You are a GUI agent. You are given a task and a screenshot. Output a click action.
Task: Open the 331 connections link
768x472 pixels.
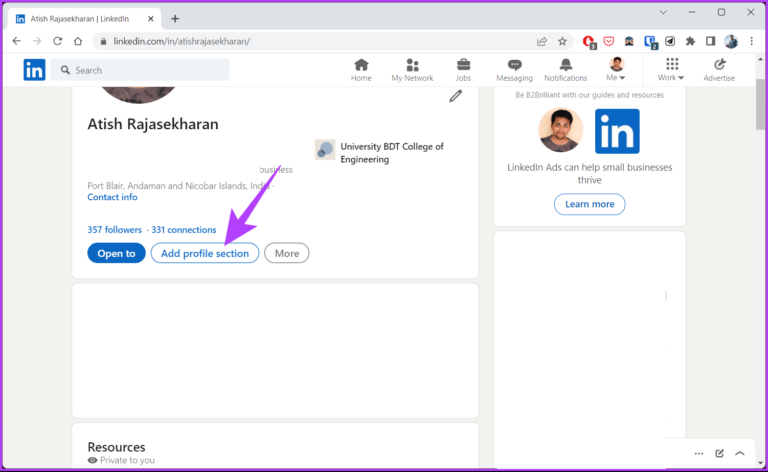pos(184,230)
